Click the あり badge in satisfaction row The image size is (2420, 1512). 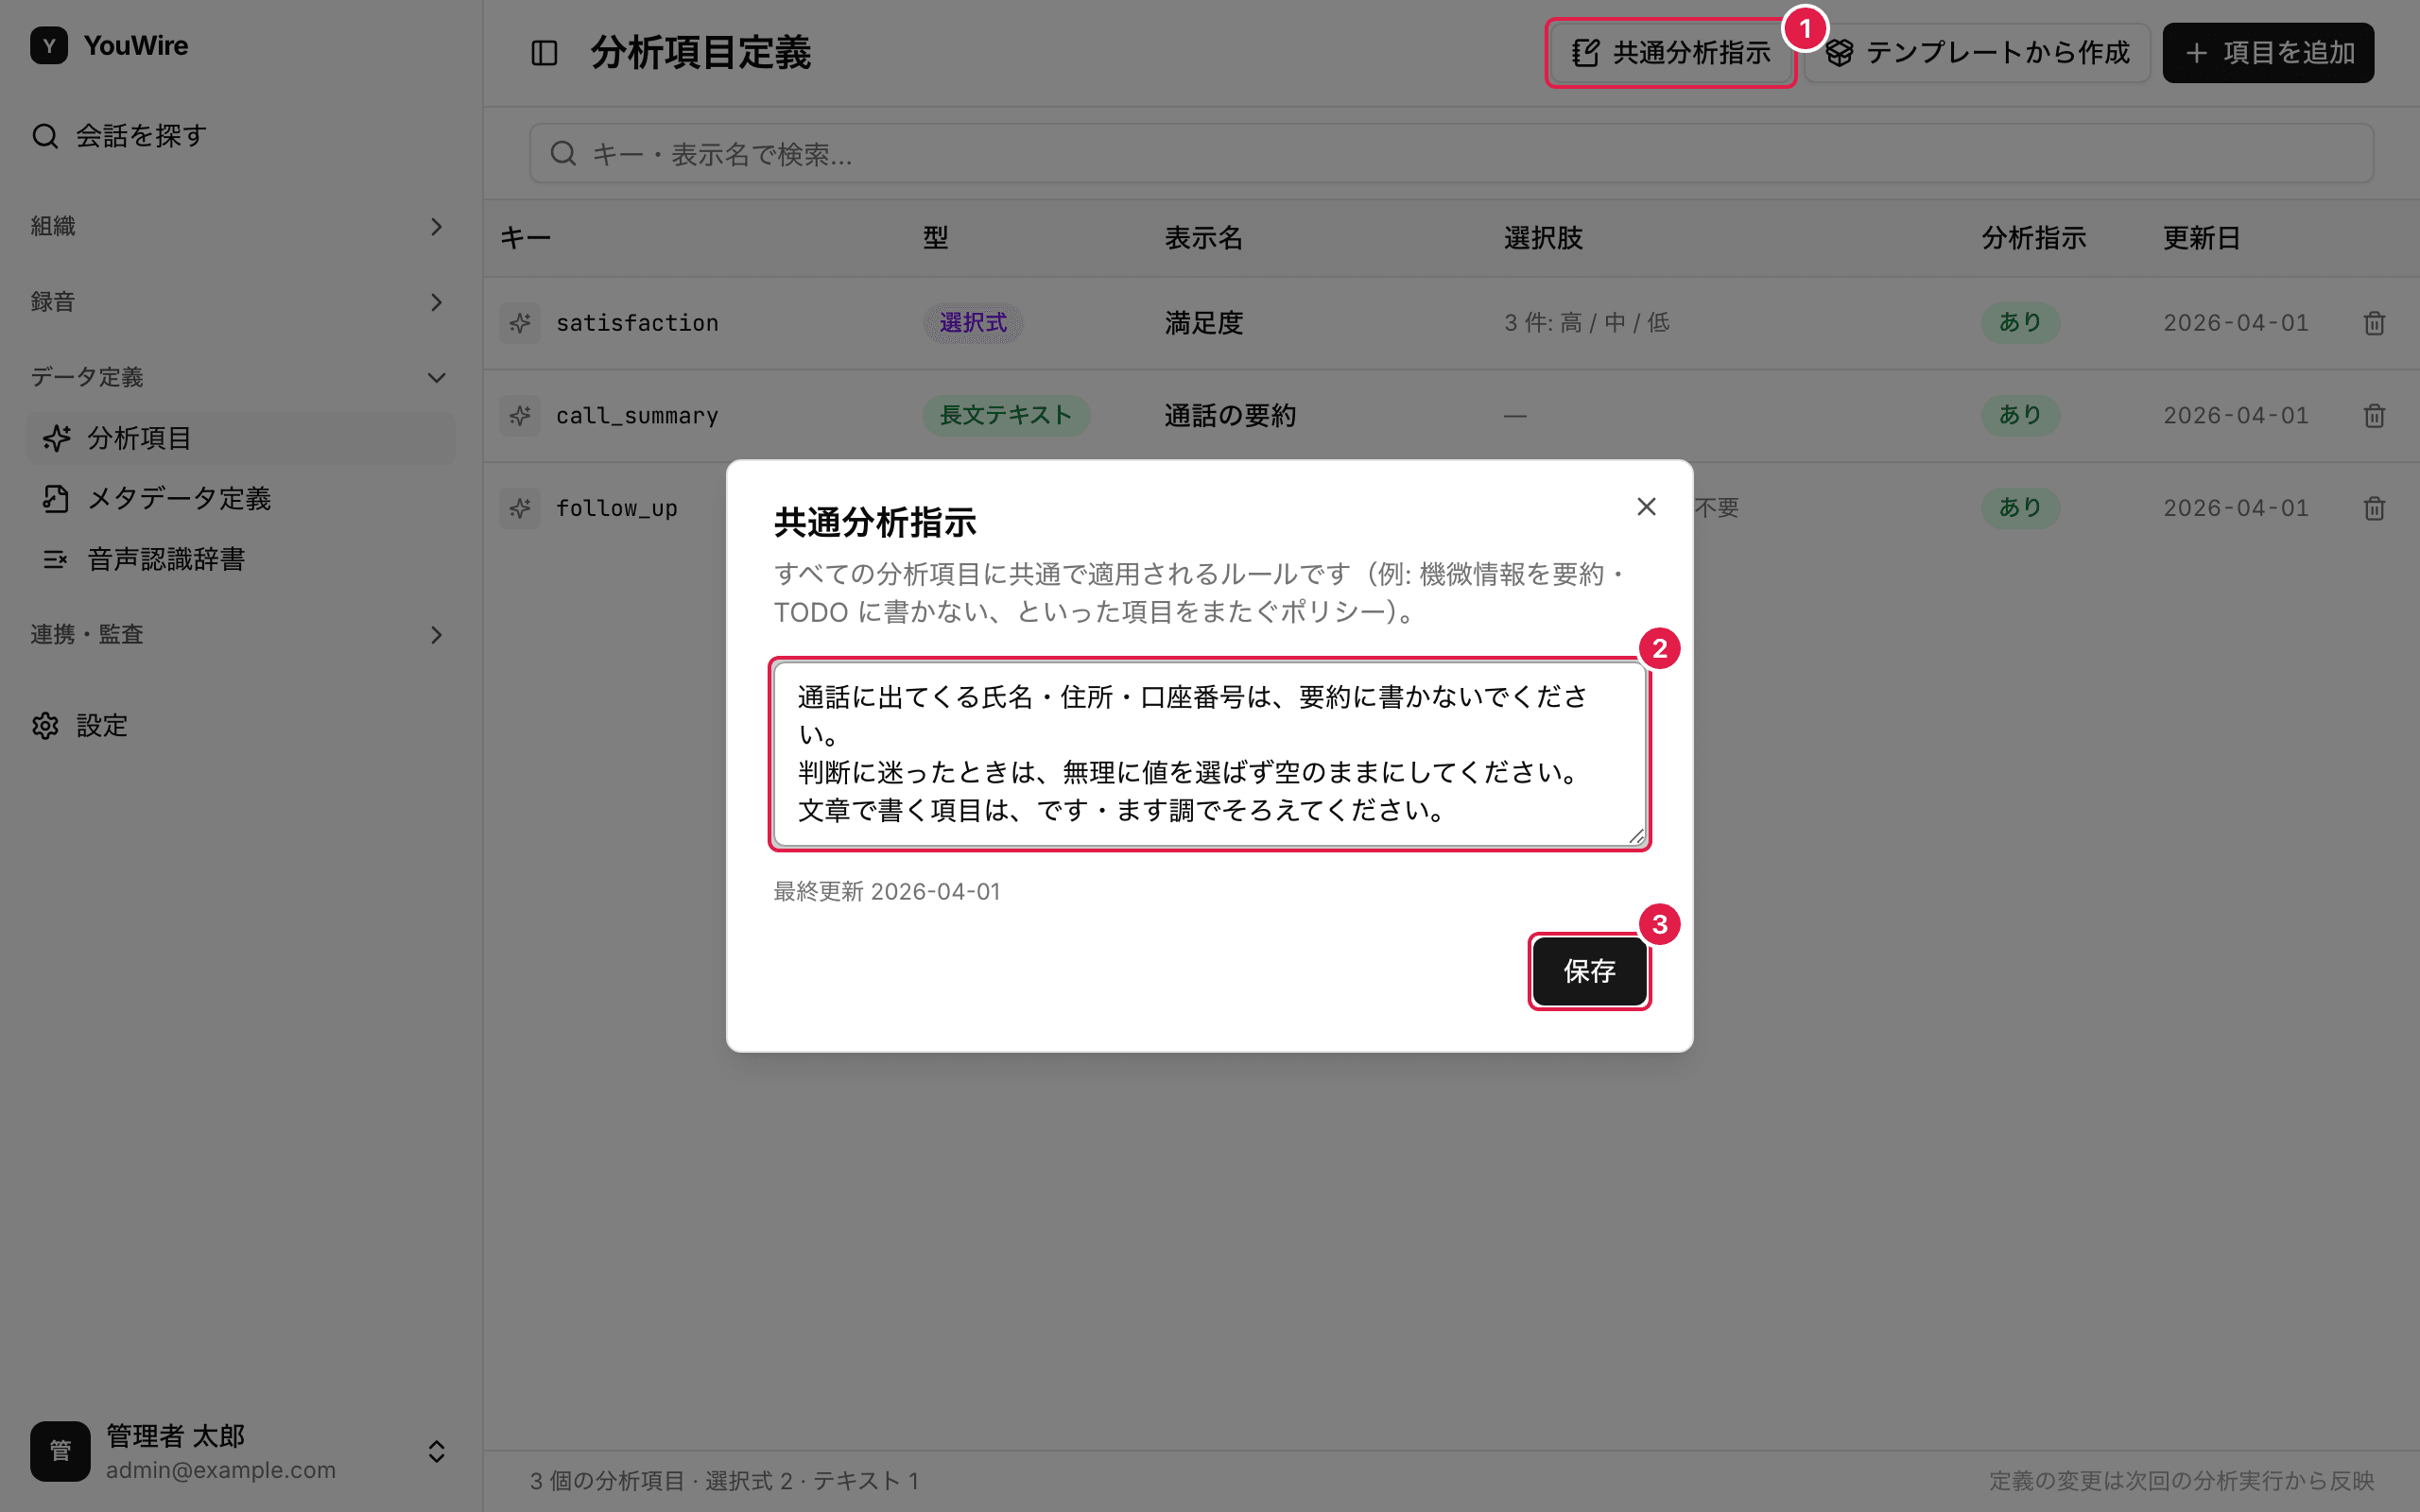click(x=2020, y=323)
